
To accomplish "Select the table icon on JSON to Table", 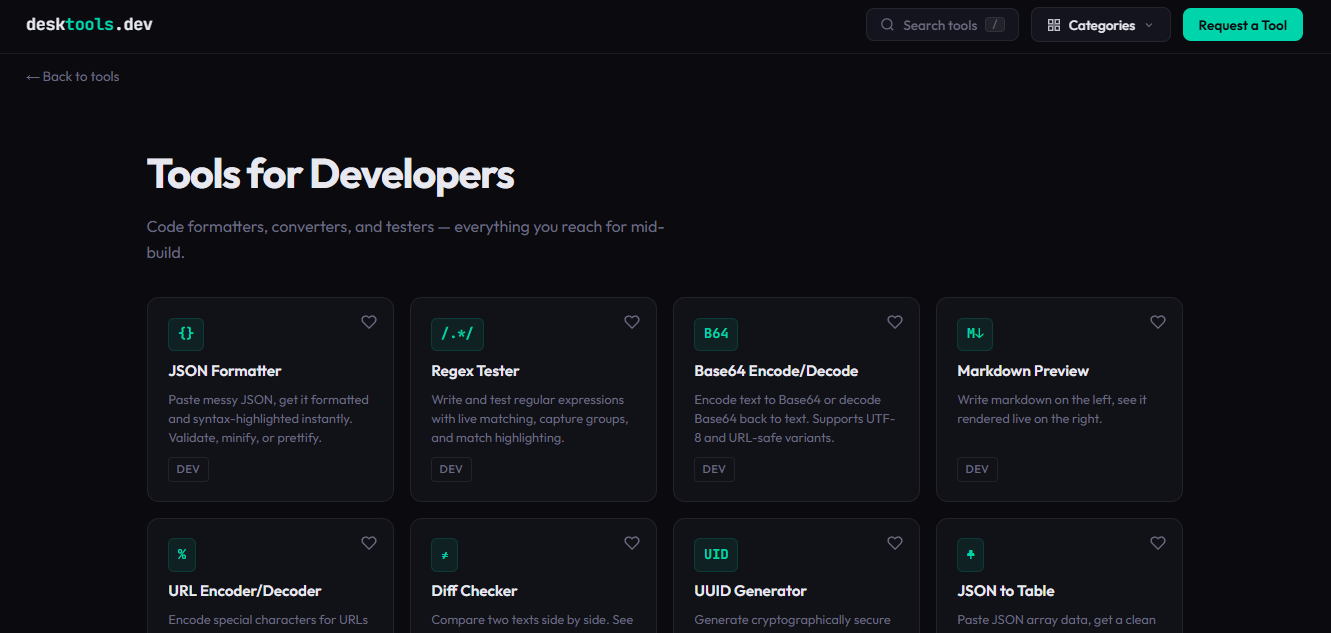I will [x=970, y=555].
